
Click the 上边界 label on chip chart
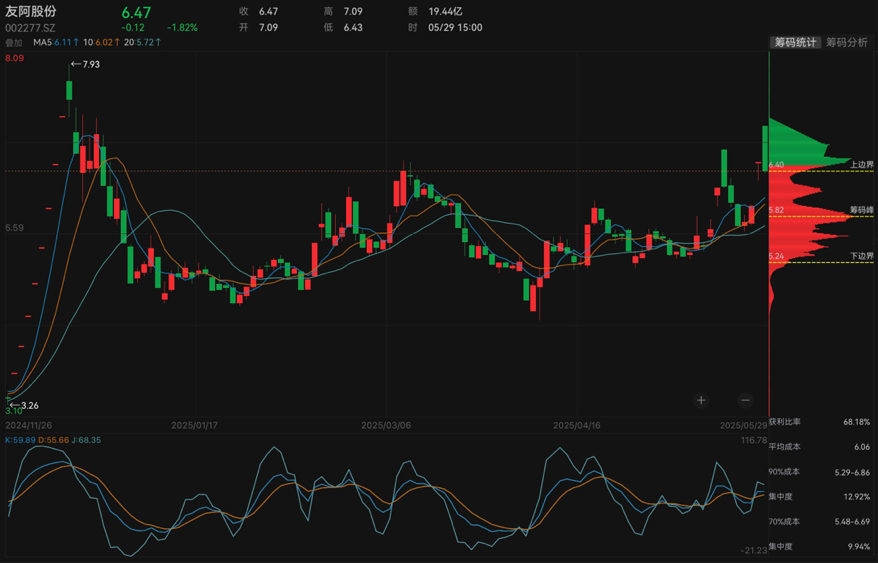click(862, 164)
